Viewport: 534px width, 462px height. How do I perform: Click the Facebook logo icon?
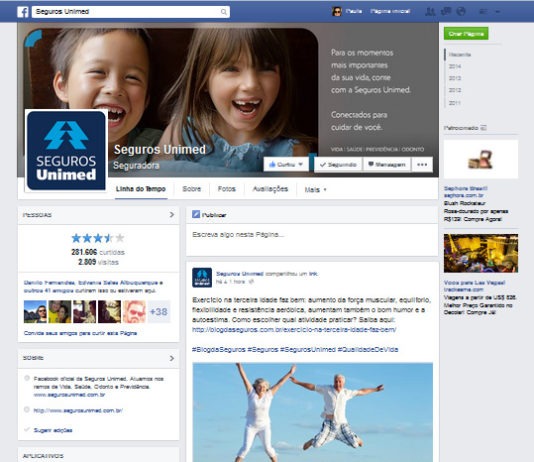(x=23, y=12)
